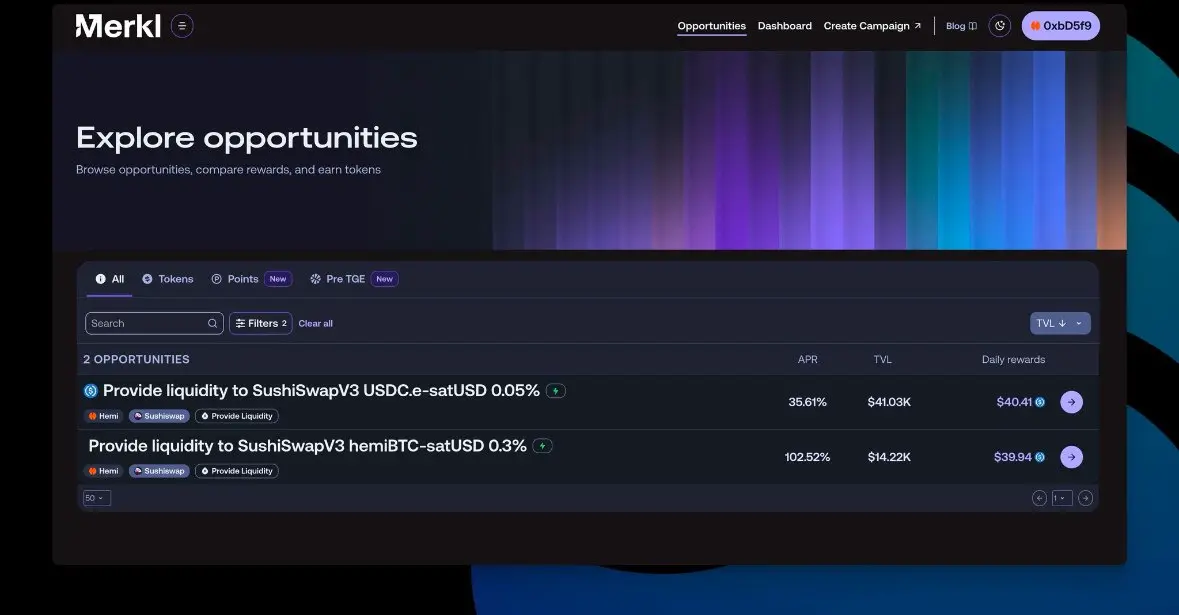Click the $14.22K TVL value

889,457
